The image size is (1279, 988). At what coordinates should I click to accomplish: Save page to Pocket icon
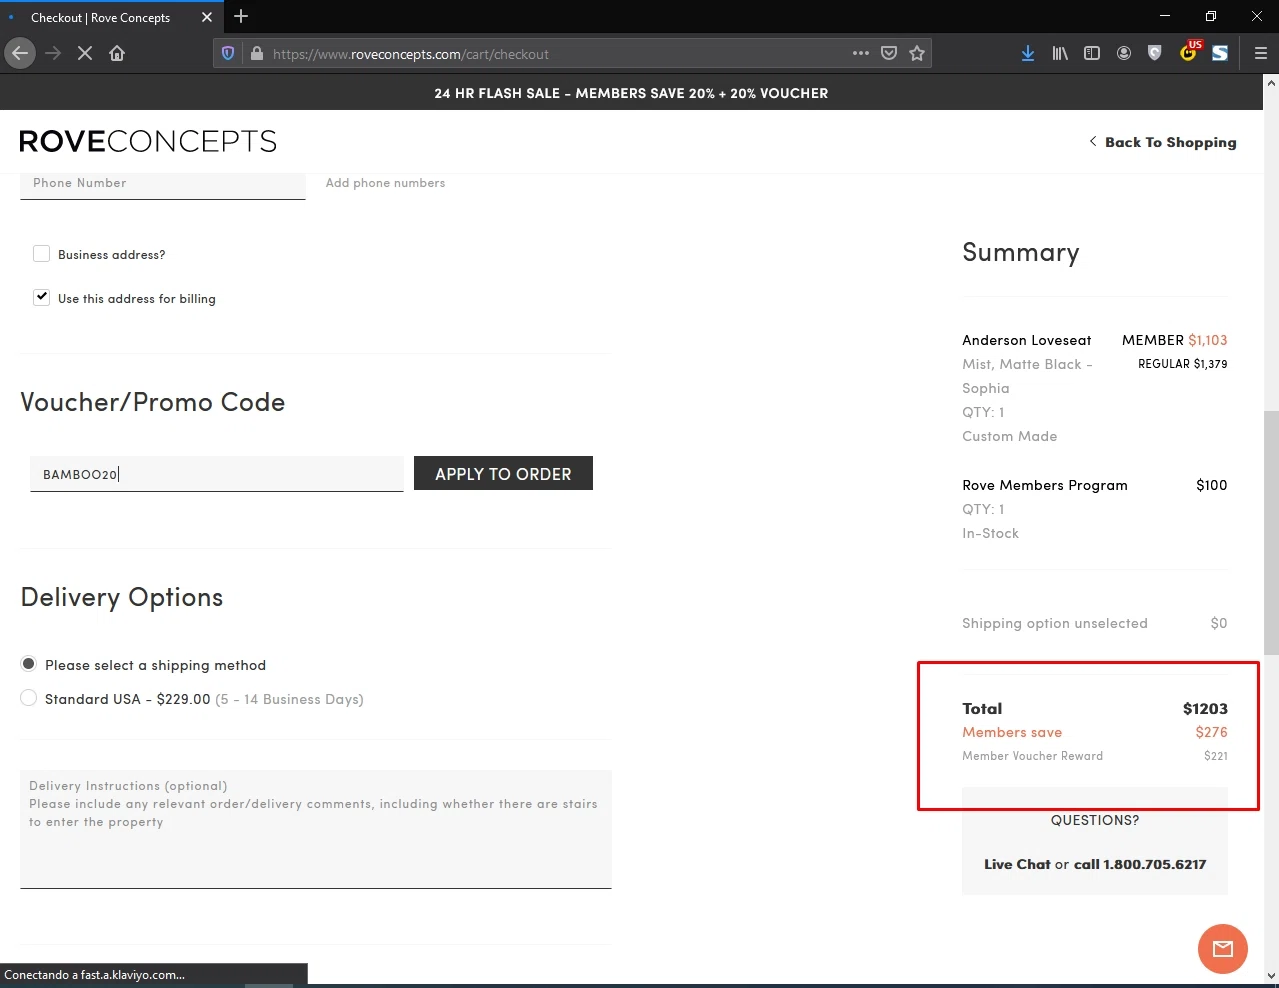pyautogui.click(x=889, y=53)
